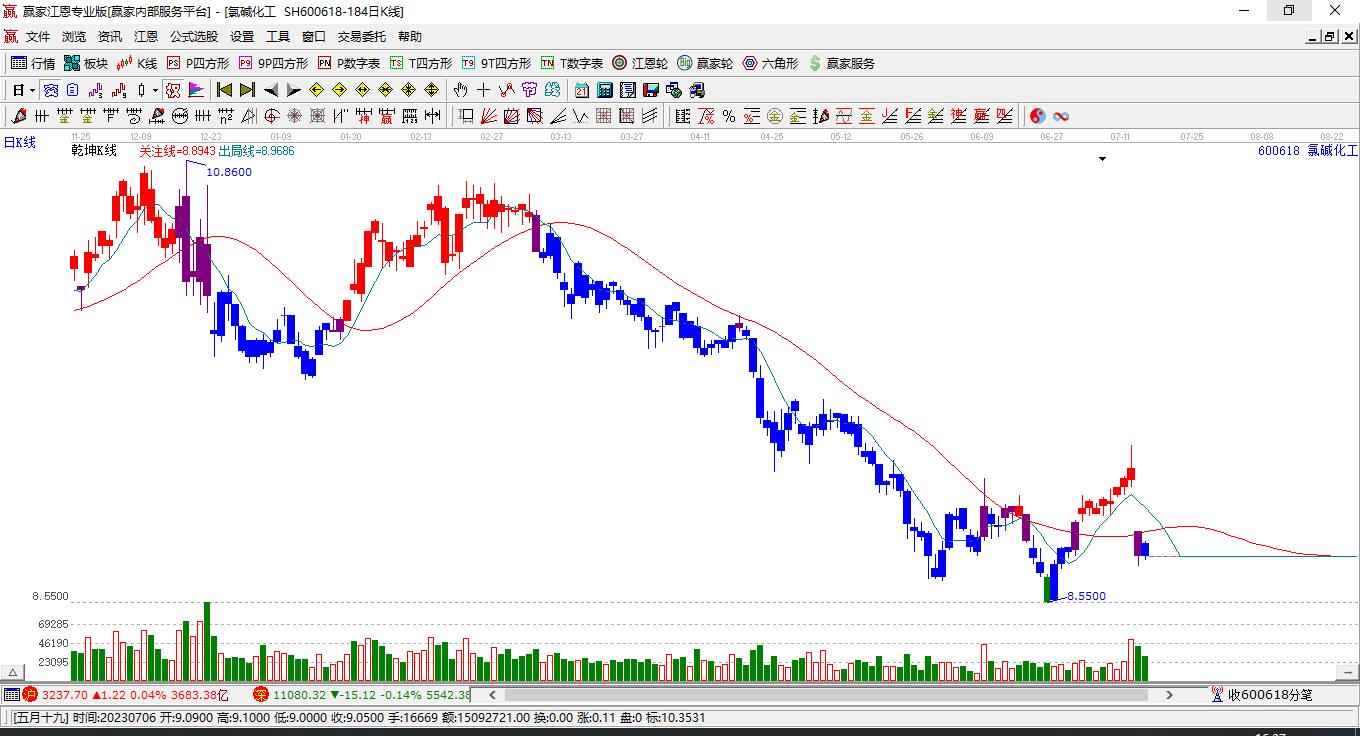Expand the candlestick style dropdown arrow
The height and width of the screenshot is (736, 1360).
[x=155, y=90]
